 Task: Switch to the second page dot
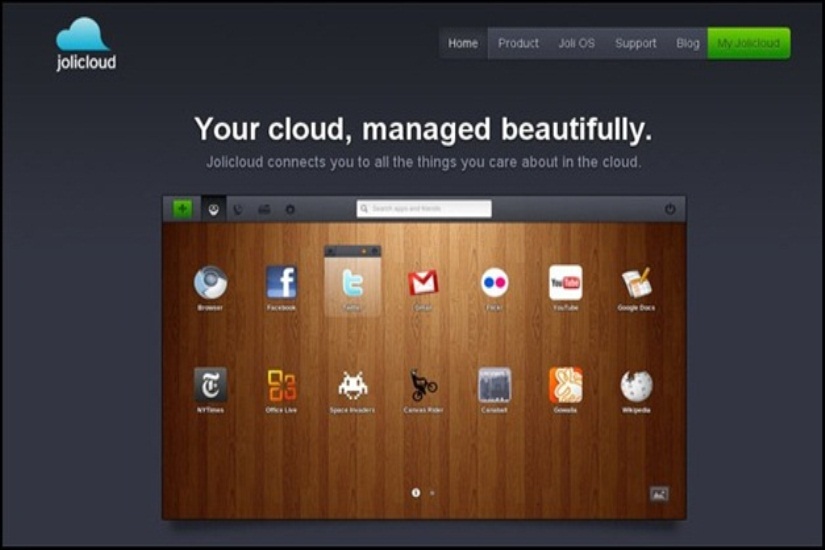point(432,493)
